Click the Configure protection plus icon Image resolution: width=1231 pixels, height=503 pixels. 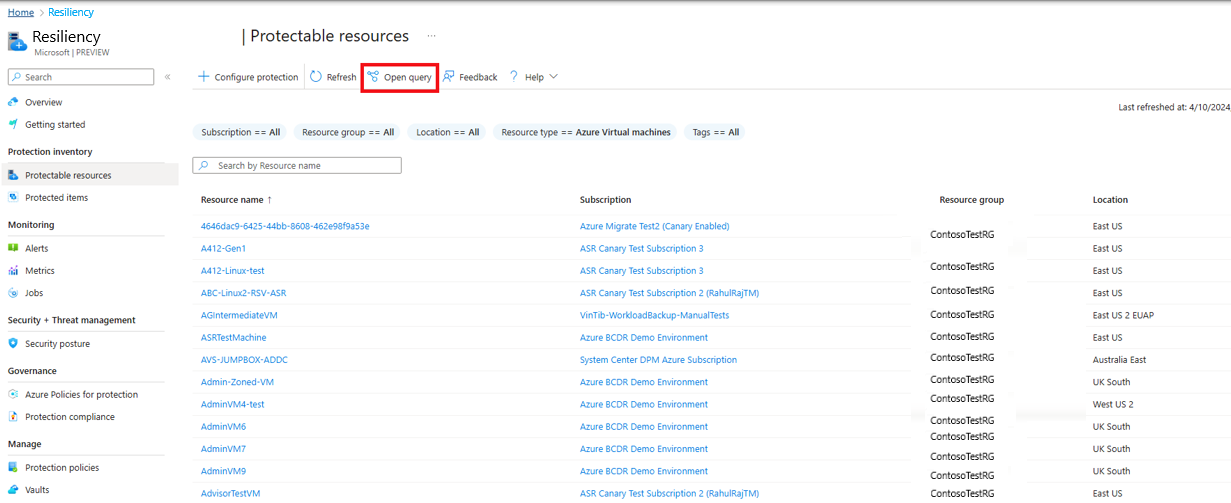(x=204, y=77)
